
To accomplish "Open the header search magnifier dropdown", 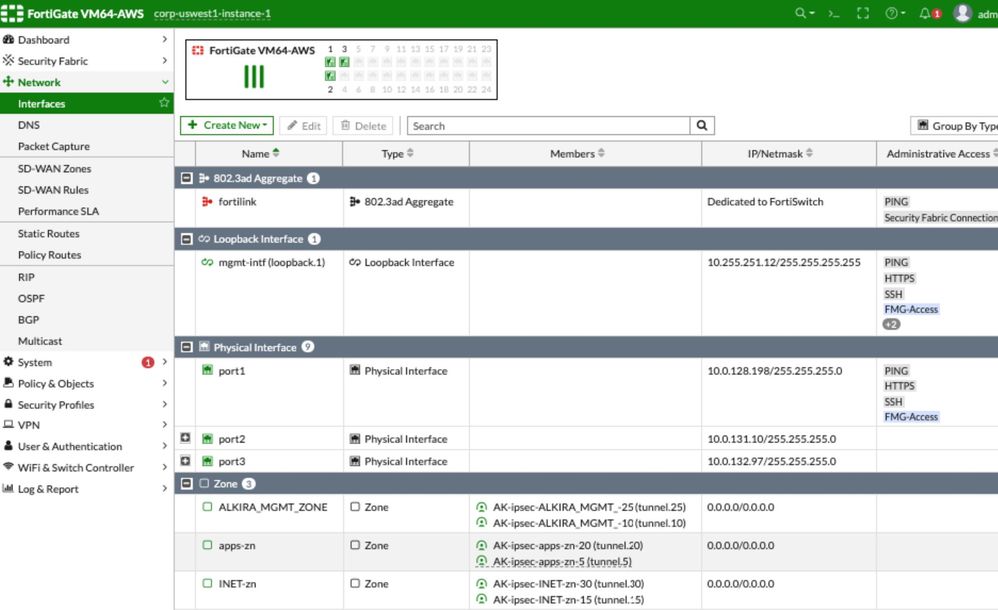I will (x=804, y=14).
